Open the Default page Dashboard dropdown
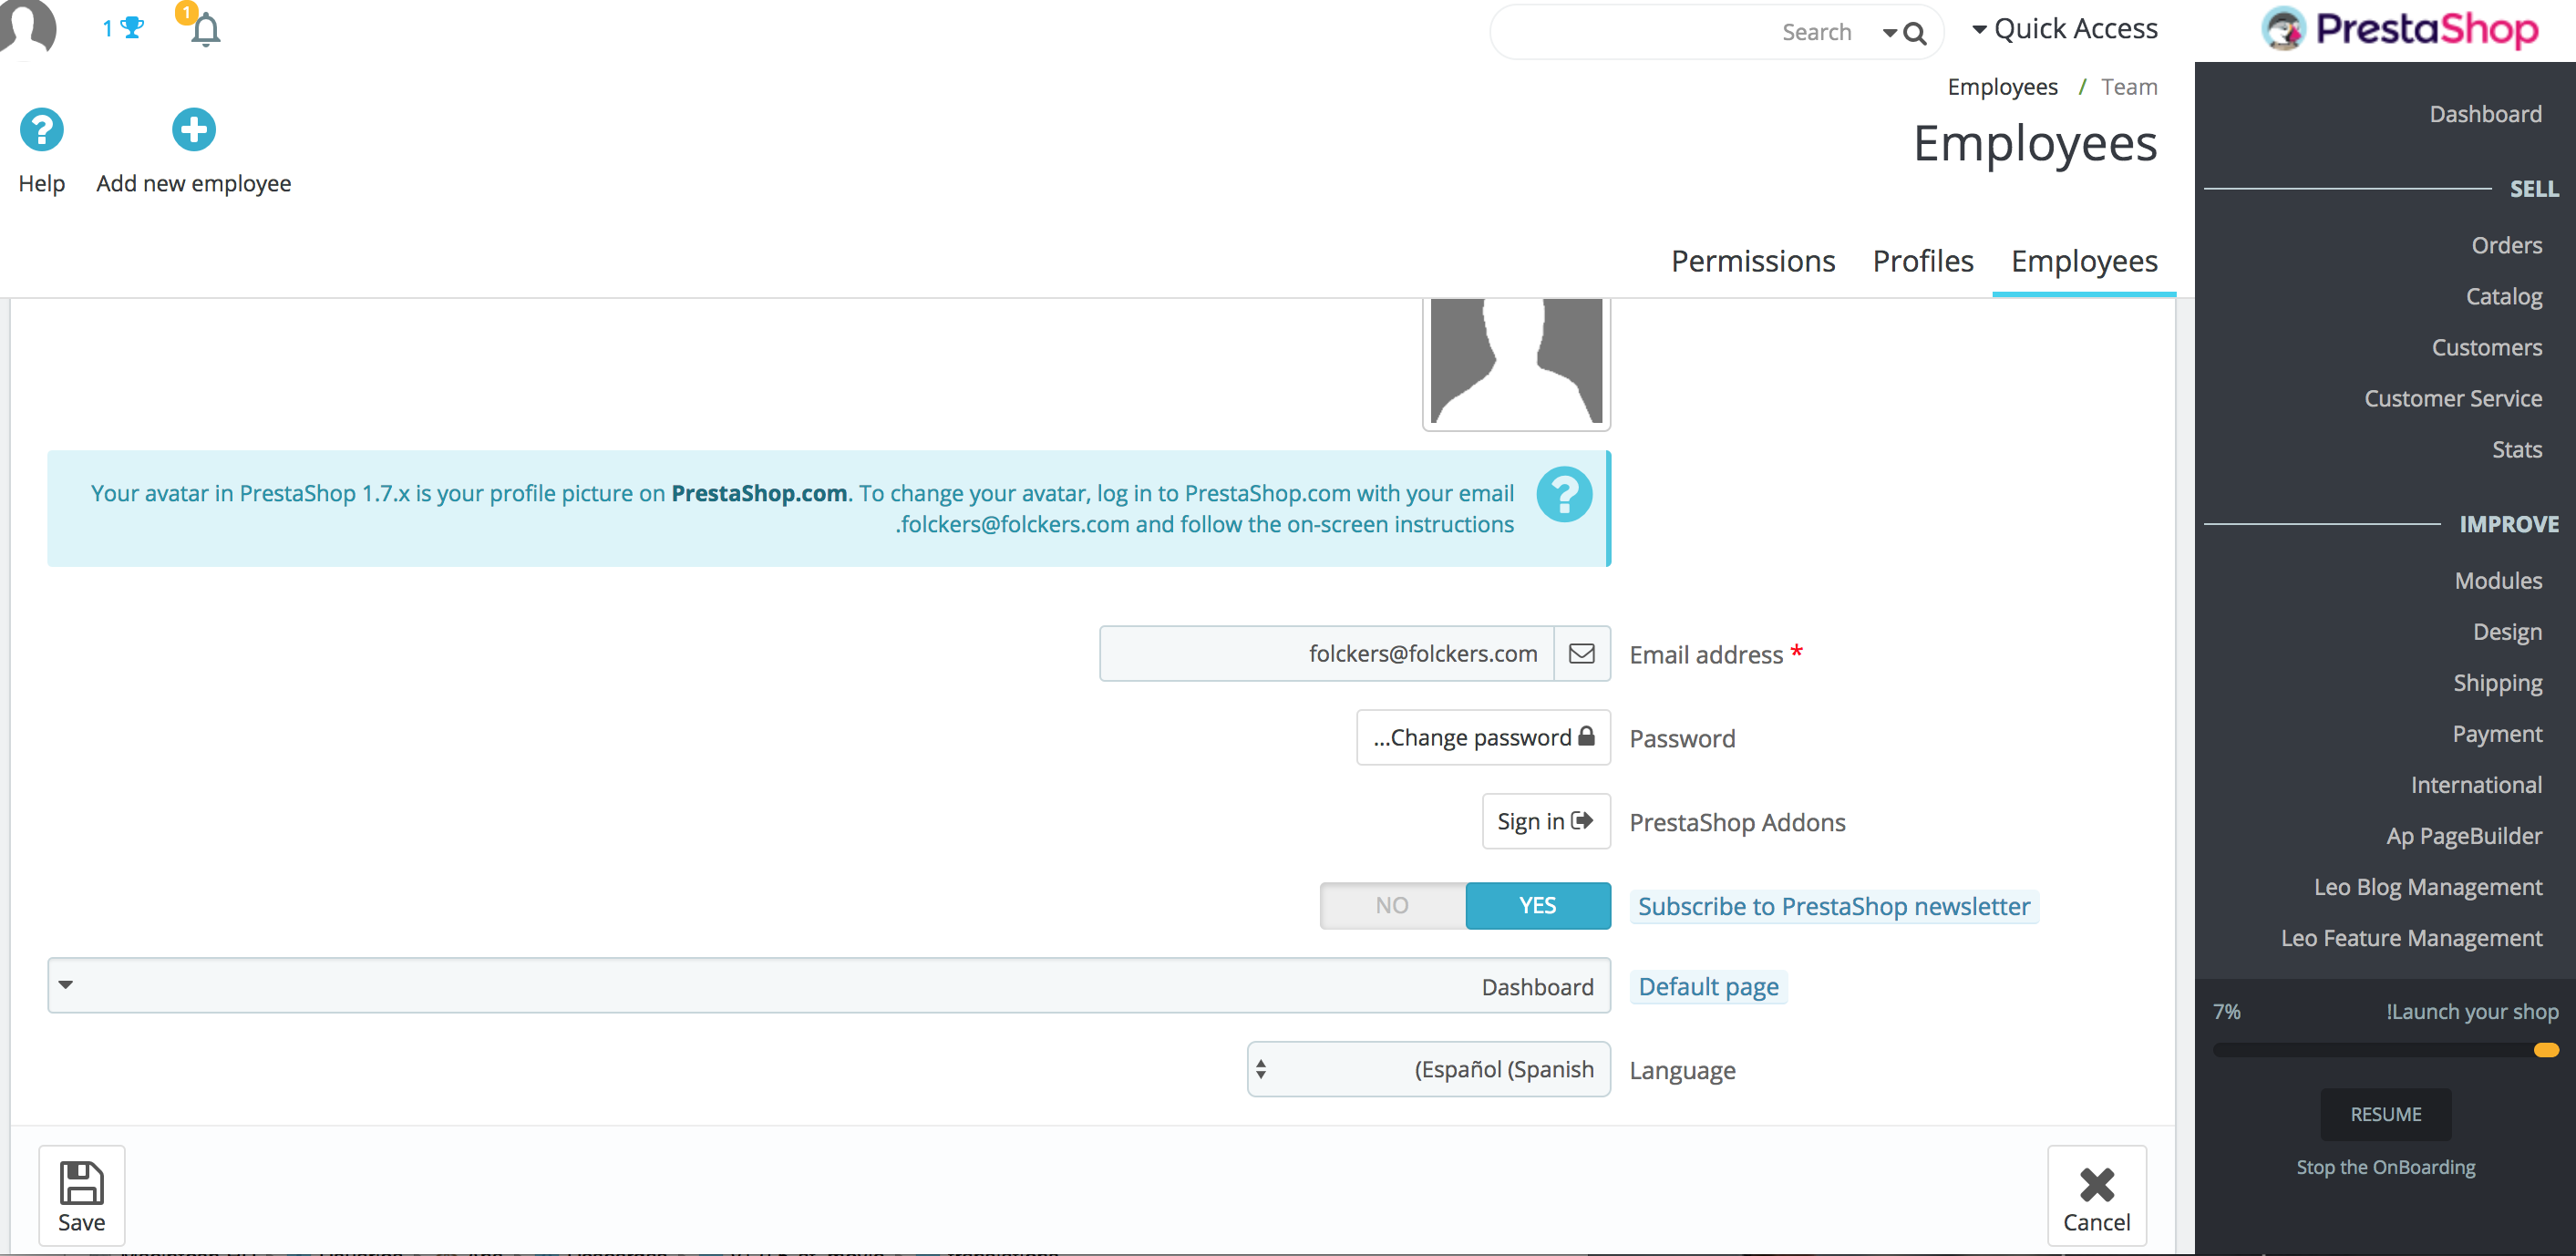2576x1256 pixels. pyautogui.click(x=828, y=986)
